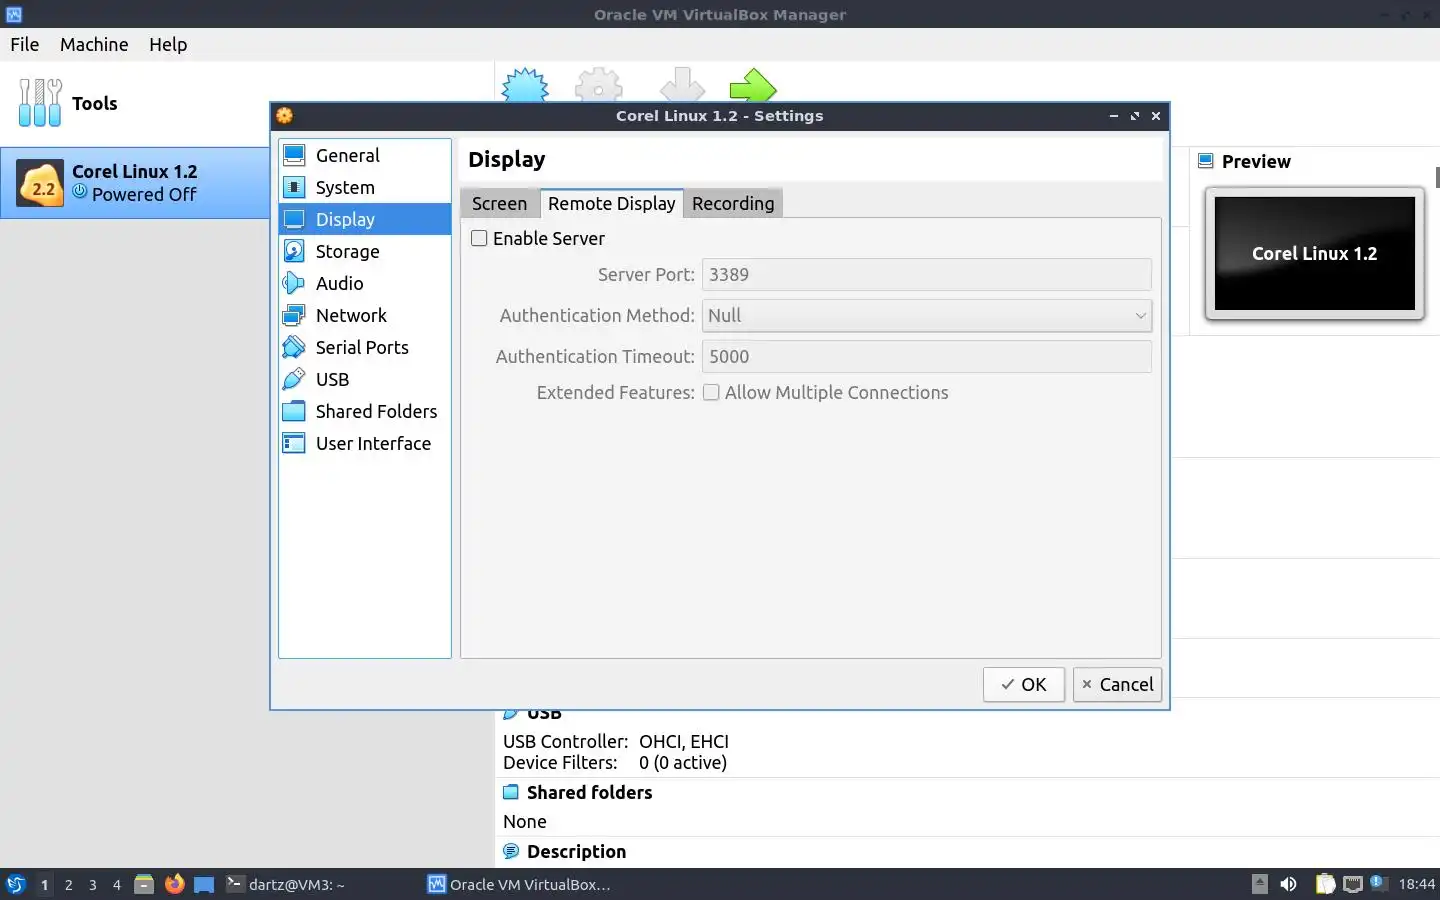1440x900 pixels.
Task: Click the Tools icon in VirtualBox Manager
Action: (x=40, y=103)
